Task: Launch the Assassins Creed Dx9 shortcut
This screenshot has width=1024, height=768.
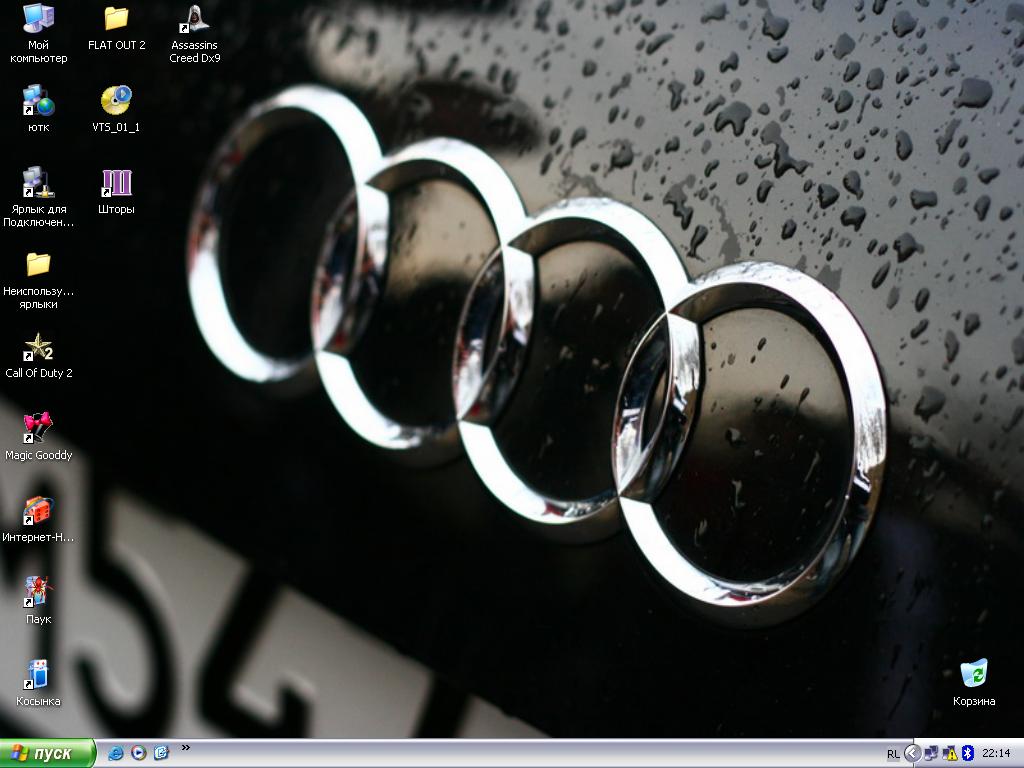Action: pyautogui.click(x=194, y=19)
